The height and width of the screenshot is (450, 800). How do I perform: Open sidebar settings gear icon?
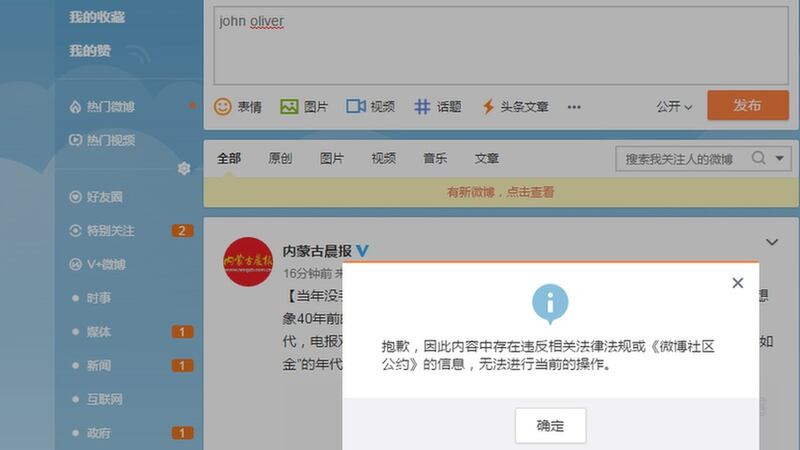point(184,168)
